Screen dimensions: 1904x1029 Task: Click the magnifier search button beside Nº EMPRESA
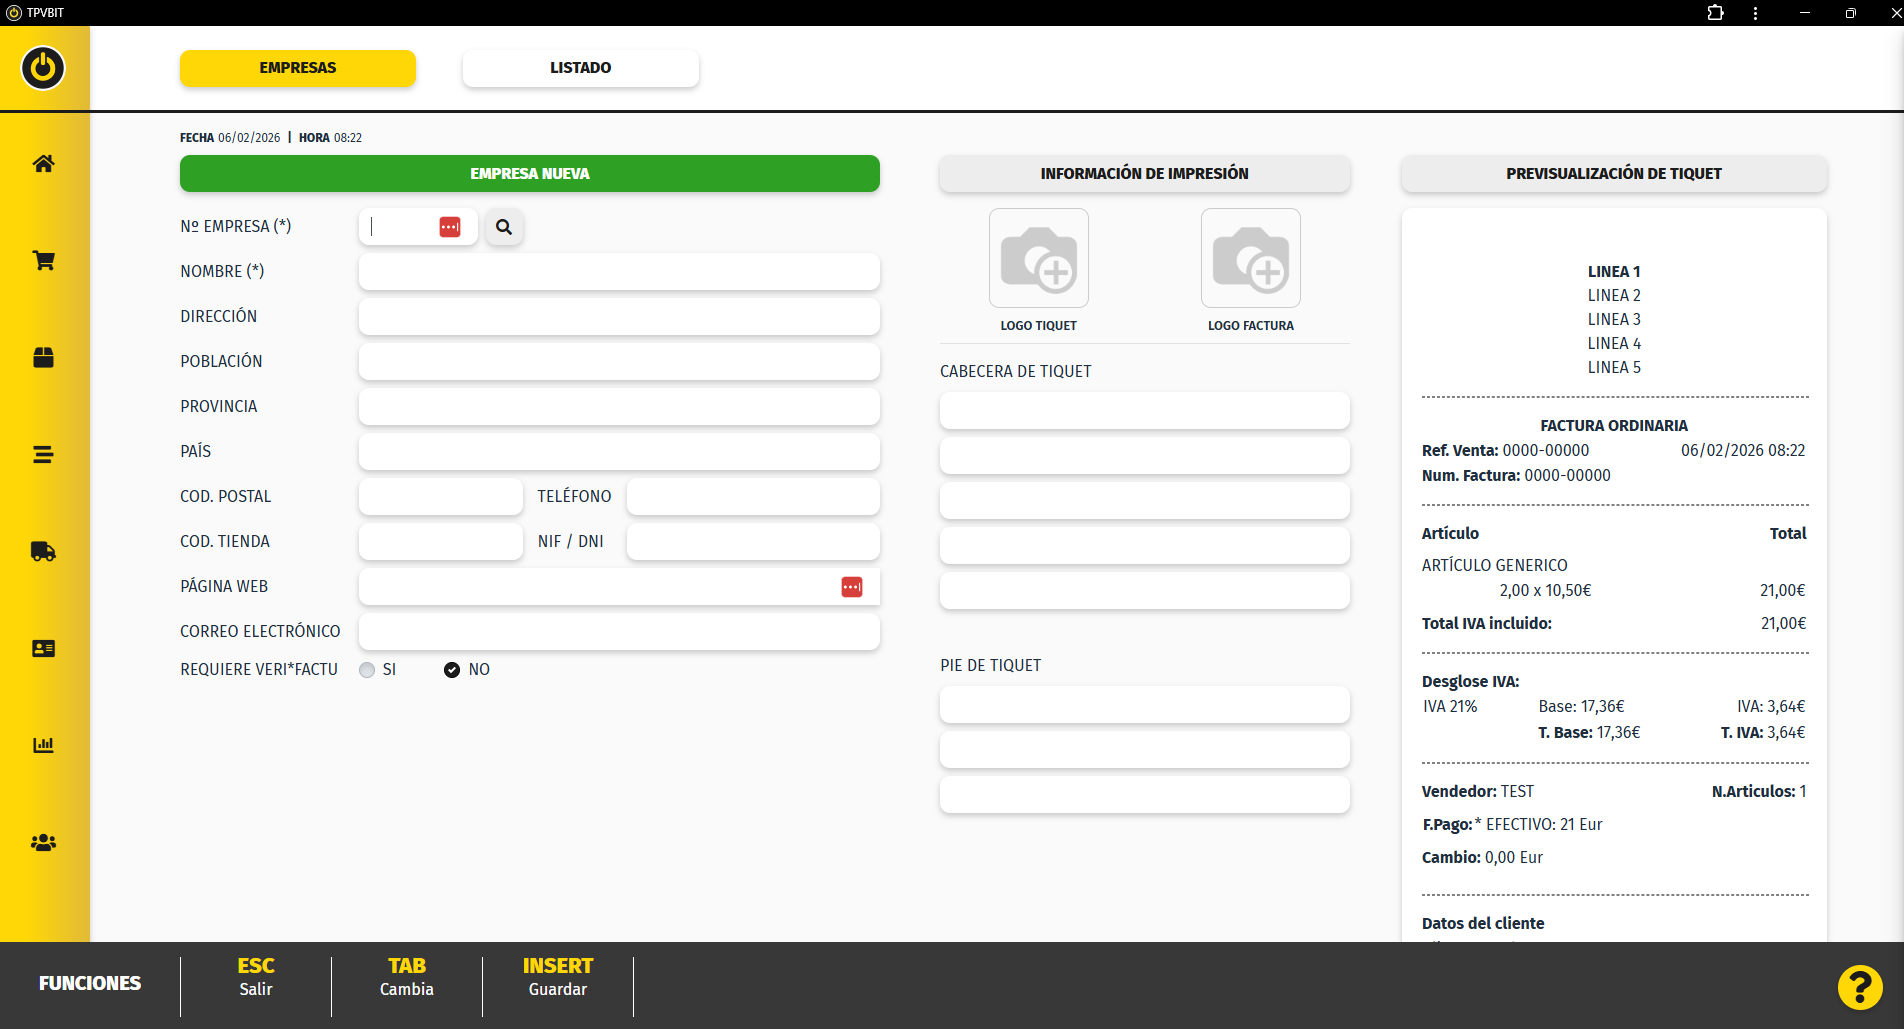click(x=504, y=227)
